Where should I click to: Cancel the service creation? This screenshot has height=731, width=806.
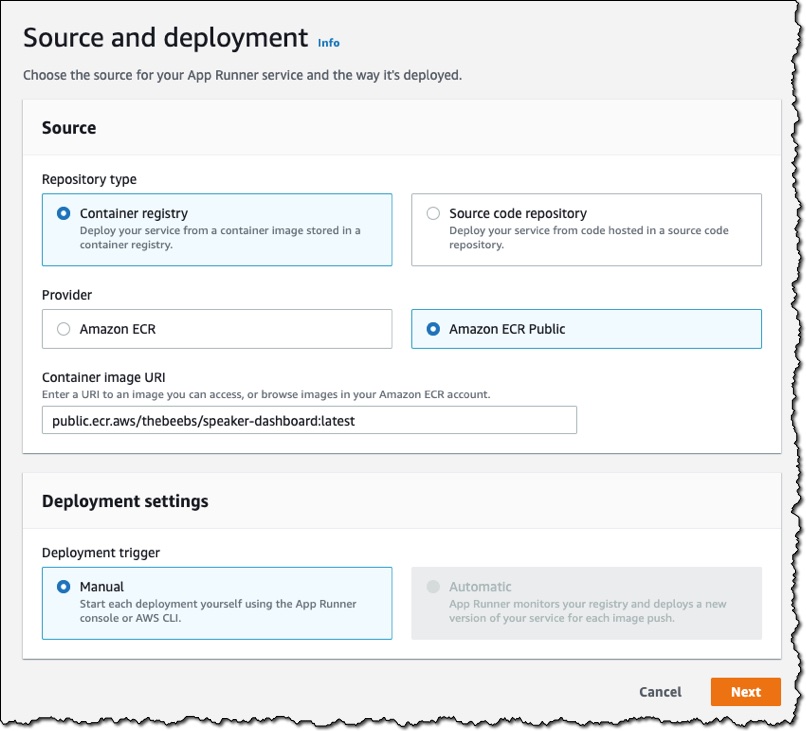click(661, 692)
